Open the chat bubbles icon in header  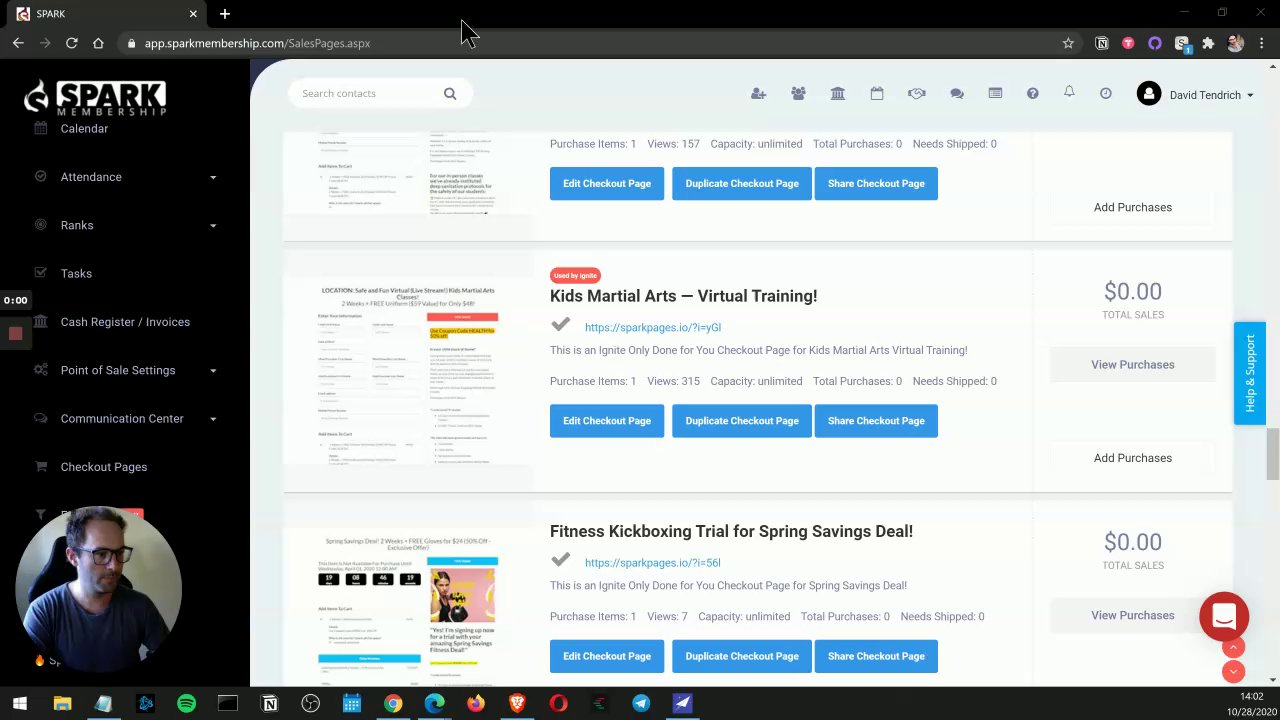tap(957, 94)
